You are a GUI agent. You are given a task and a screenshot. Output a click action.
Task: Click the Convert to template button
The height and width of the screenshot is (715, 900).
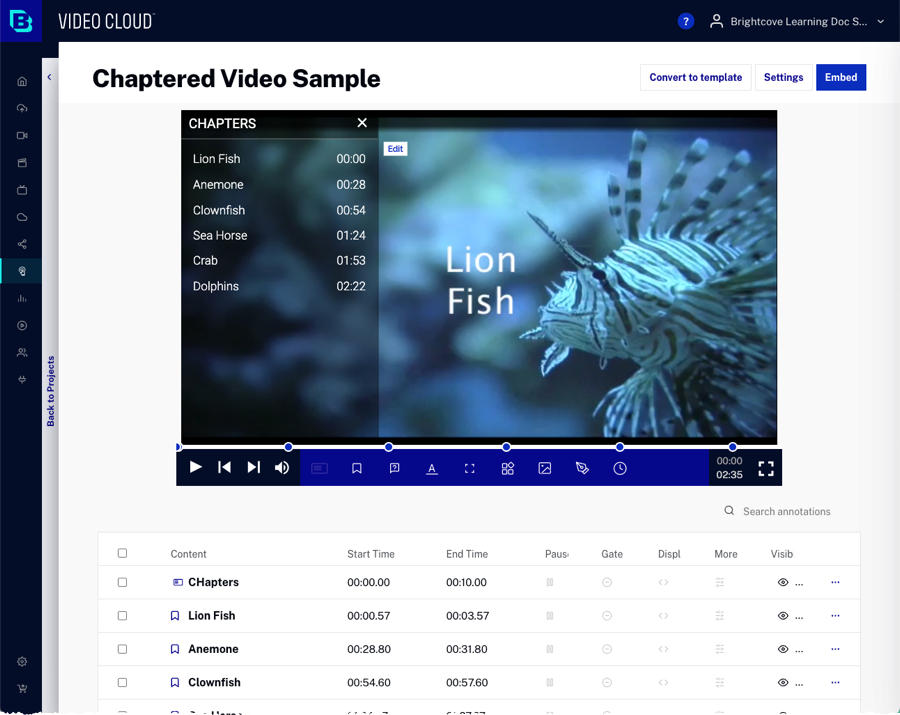point(695,77)
